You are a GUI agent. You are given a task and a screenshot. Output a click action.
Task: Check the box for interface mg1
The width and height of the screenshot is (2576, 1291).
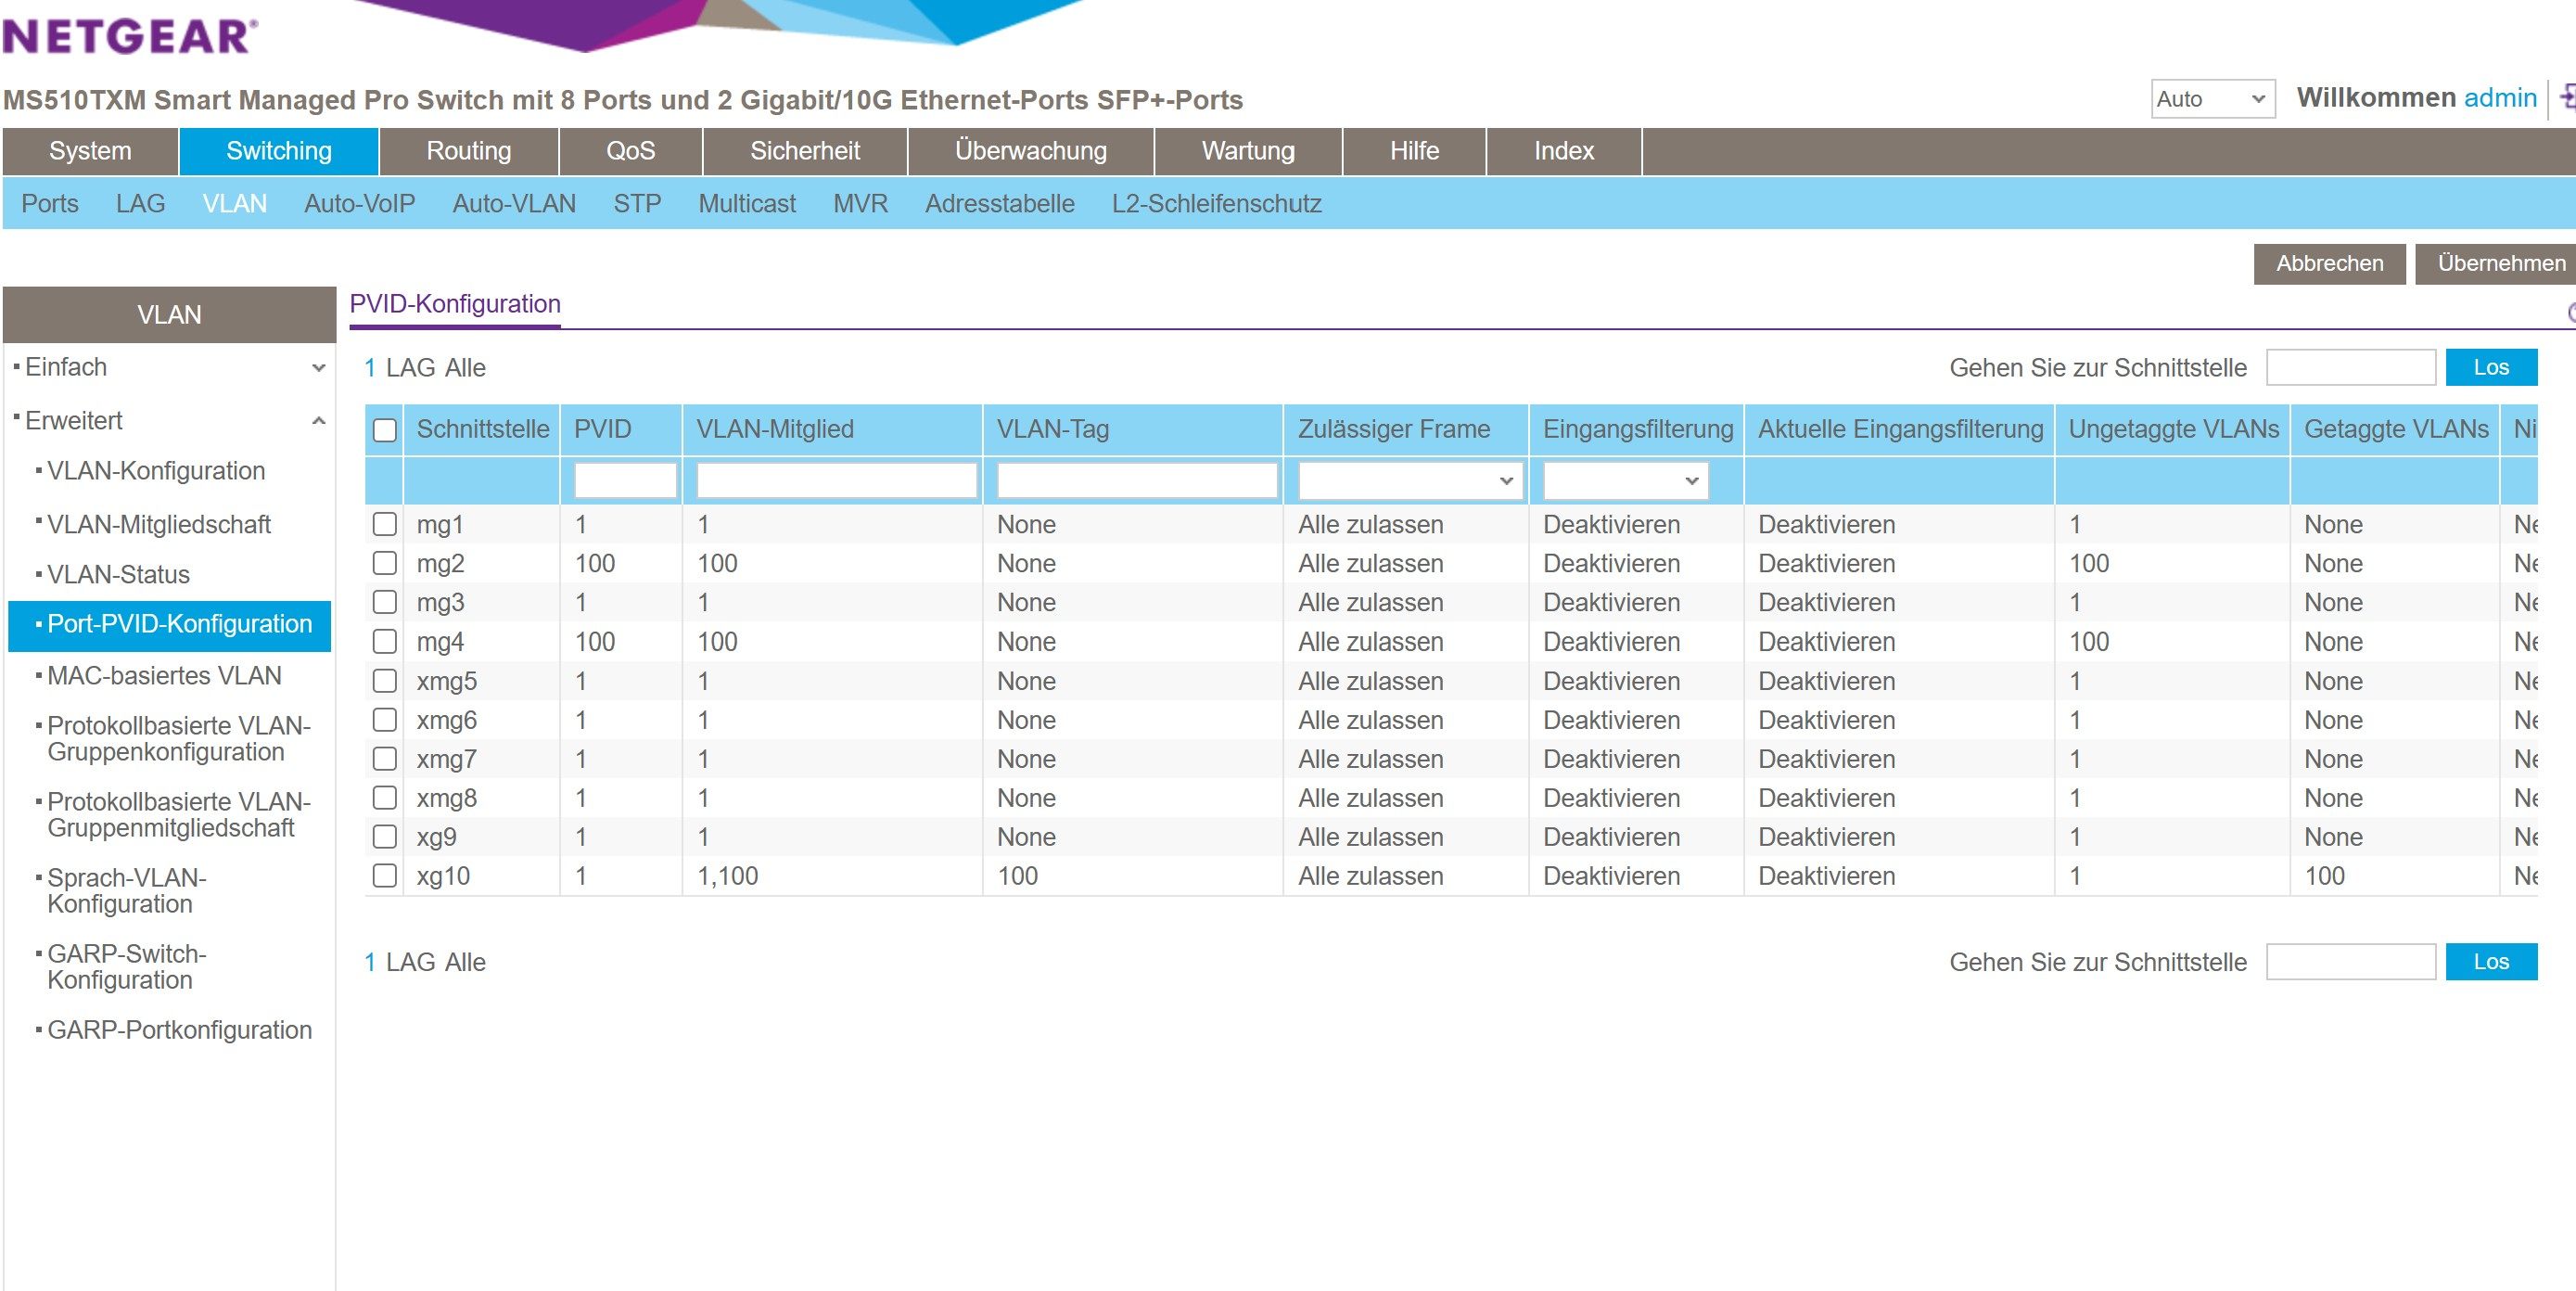pyautogui.click(x=385, y=524)
